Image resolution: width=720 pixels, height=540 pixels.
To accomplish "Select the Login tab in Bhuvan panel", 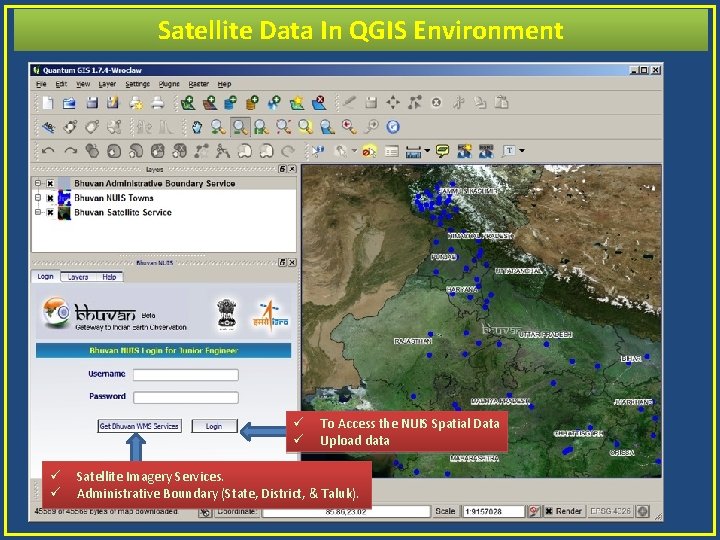I will pyautogui.click(x=45, y=276).
